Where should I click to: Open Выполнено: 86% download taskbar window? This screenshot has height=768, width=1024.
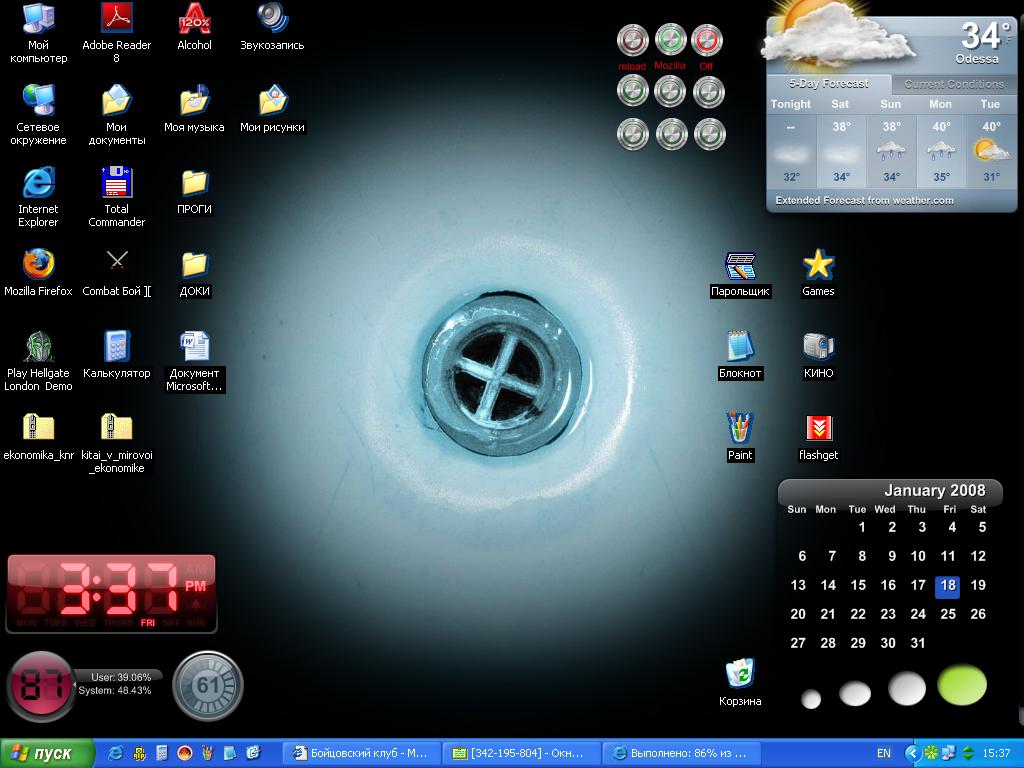coord(680,754)
